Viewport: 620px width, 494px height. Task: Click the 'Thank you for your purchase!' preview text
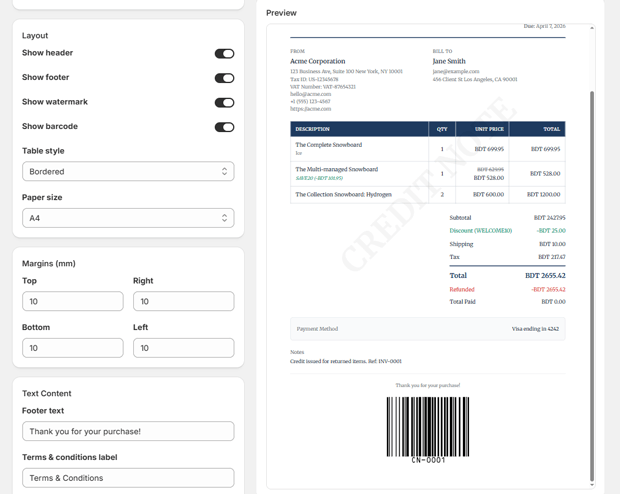[x=428, y=385]
